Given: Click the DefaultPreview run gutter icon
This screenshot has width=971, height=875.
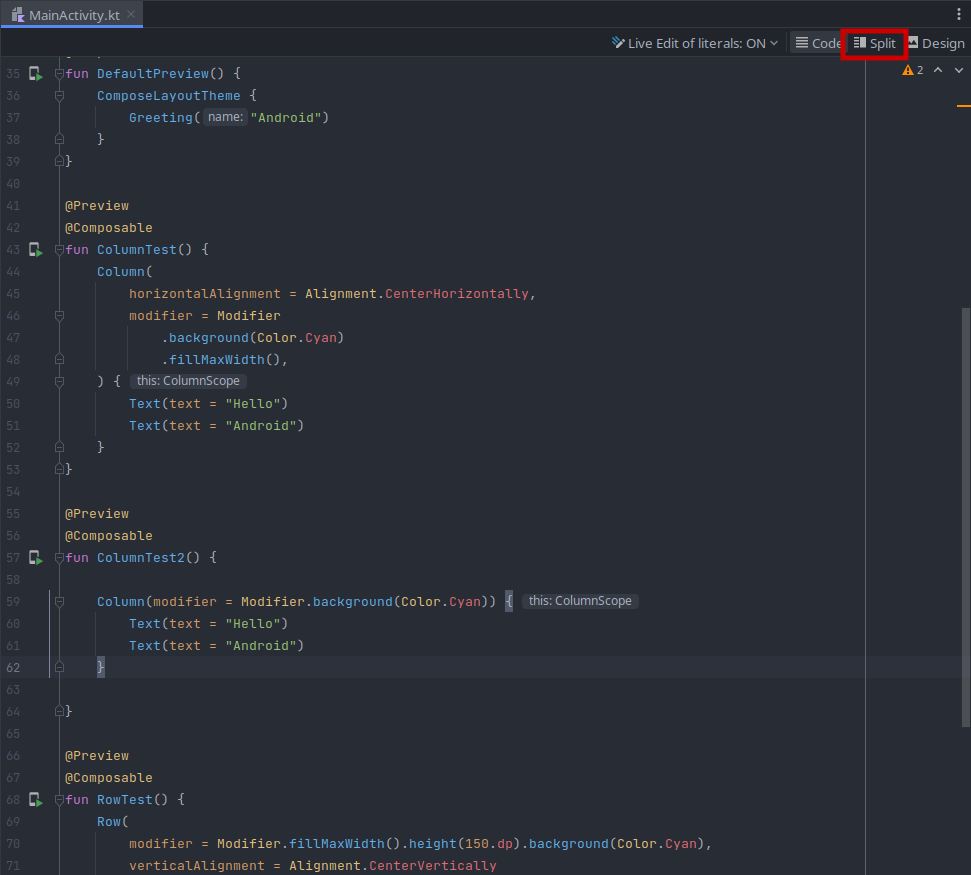Looking at the screenshot, I should (x=36, y=73).
